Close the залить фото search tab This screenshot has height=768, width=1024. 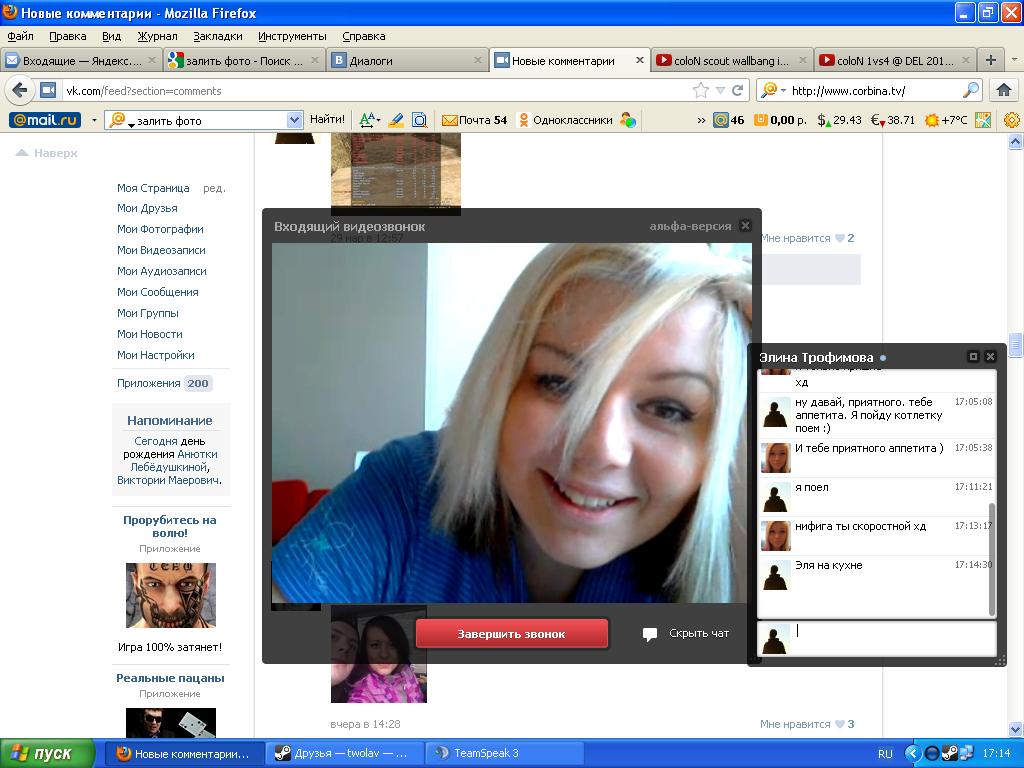pos(315,60)
